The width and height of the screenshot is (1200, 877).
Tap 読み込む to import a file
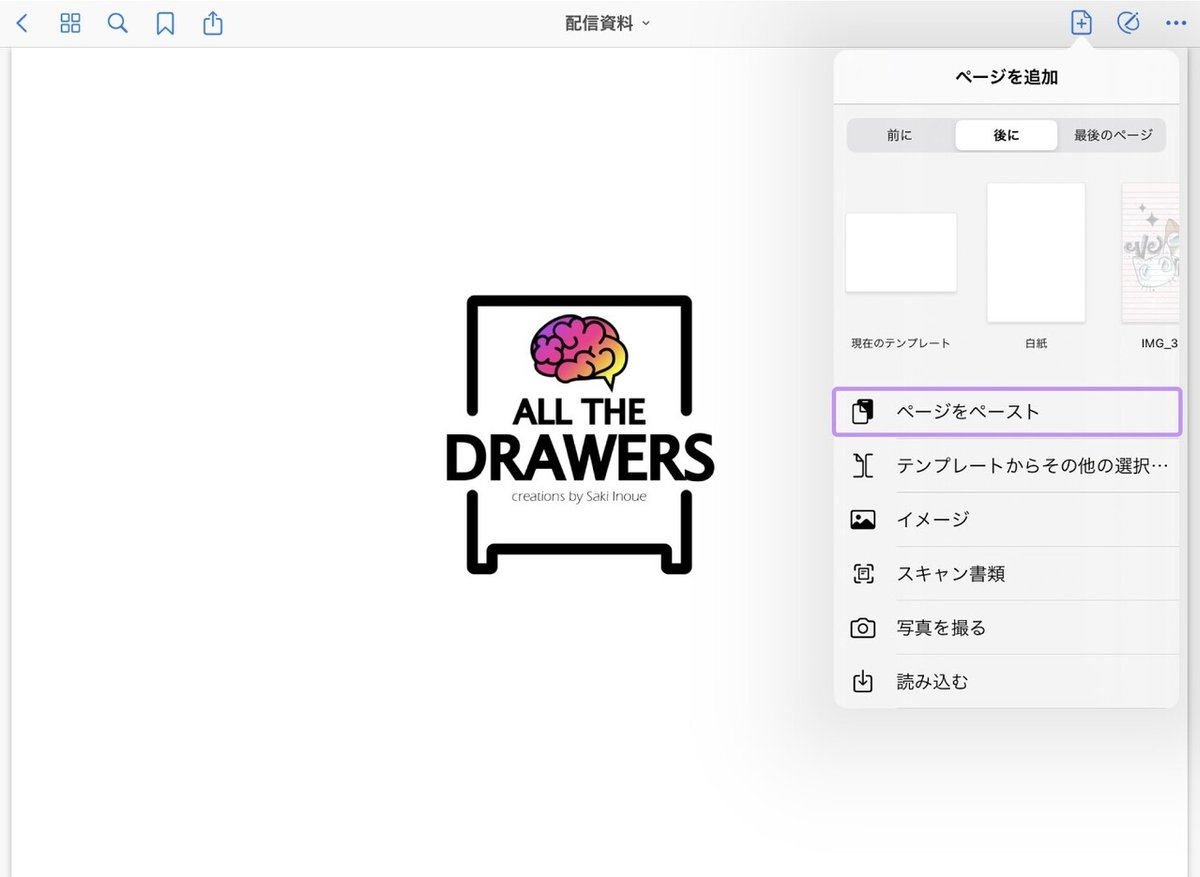pos(1007,682)
